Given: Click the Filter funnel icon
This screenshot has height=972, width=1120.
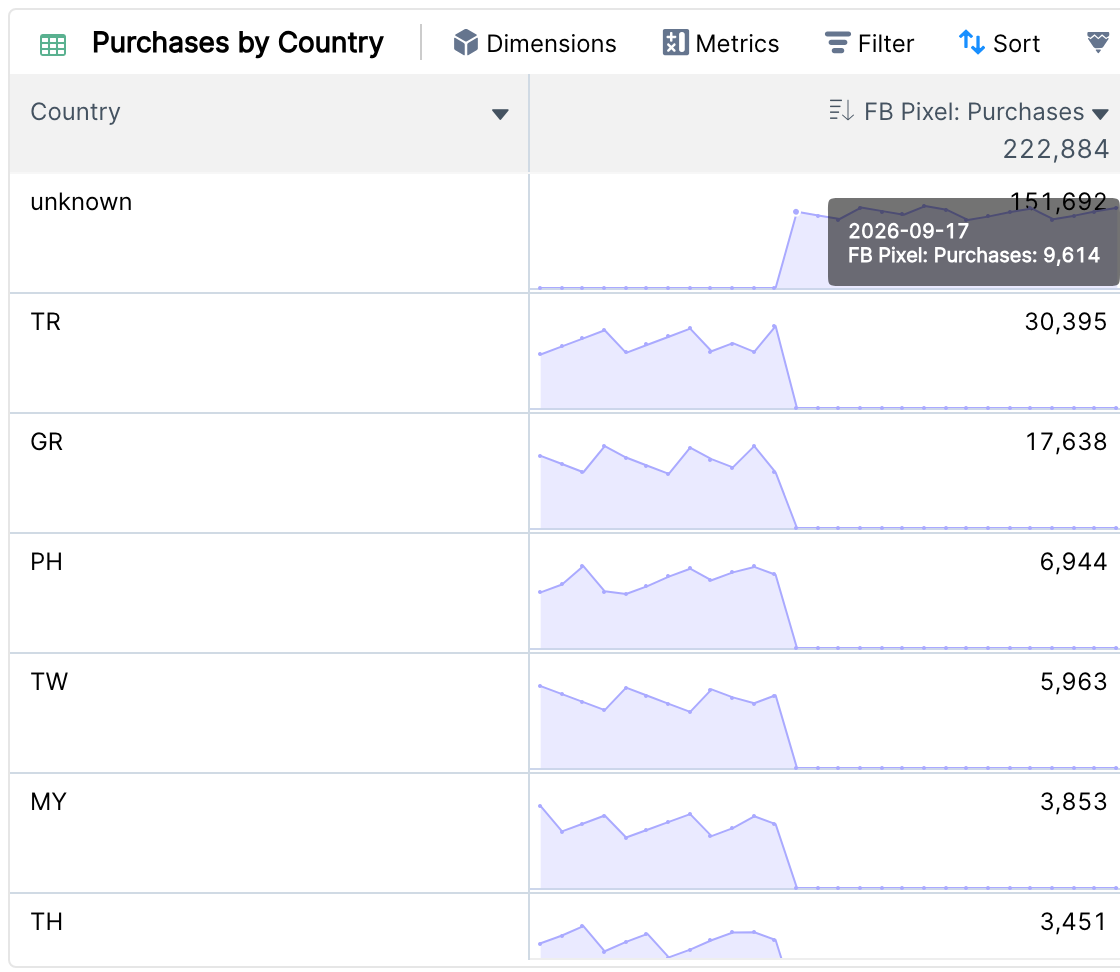Looking at the screenshot, I should [837, 43].
